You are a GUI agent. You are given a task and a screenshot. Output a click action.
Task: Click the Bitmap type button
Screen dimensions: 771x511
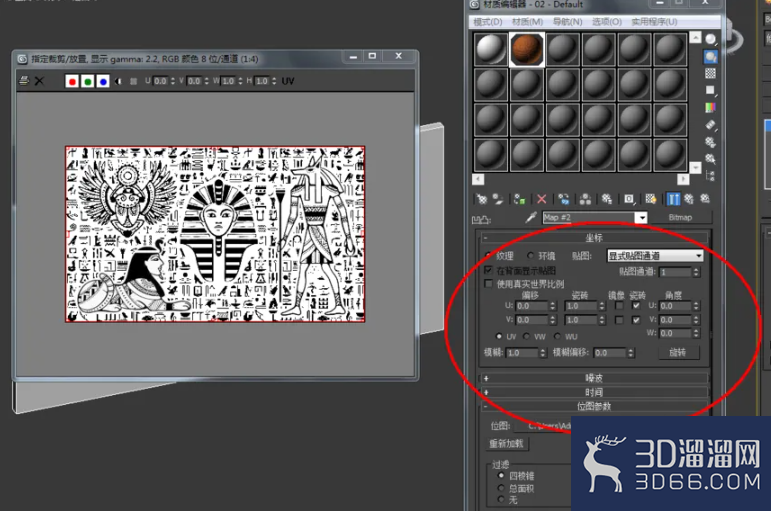coord(680,217)
